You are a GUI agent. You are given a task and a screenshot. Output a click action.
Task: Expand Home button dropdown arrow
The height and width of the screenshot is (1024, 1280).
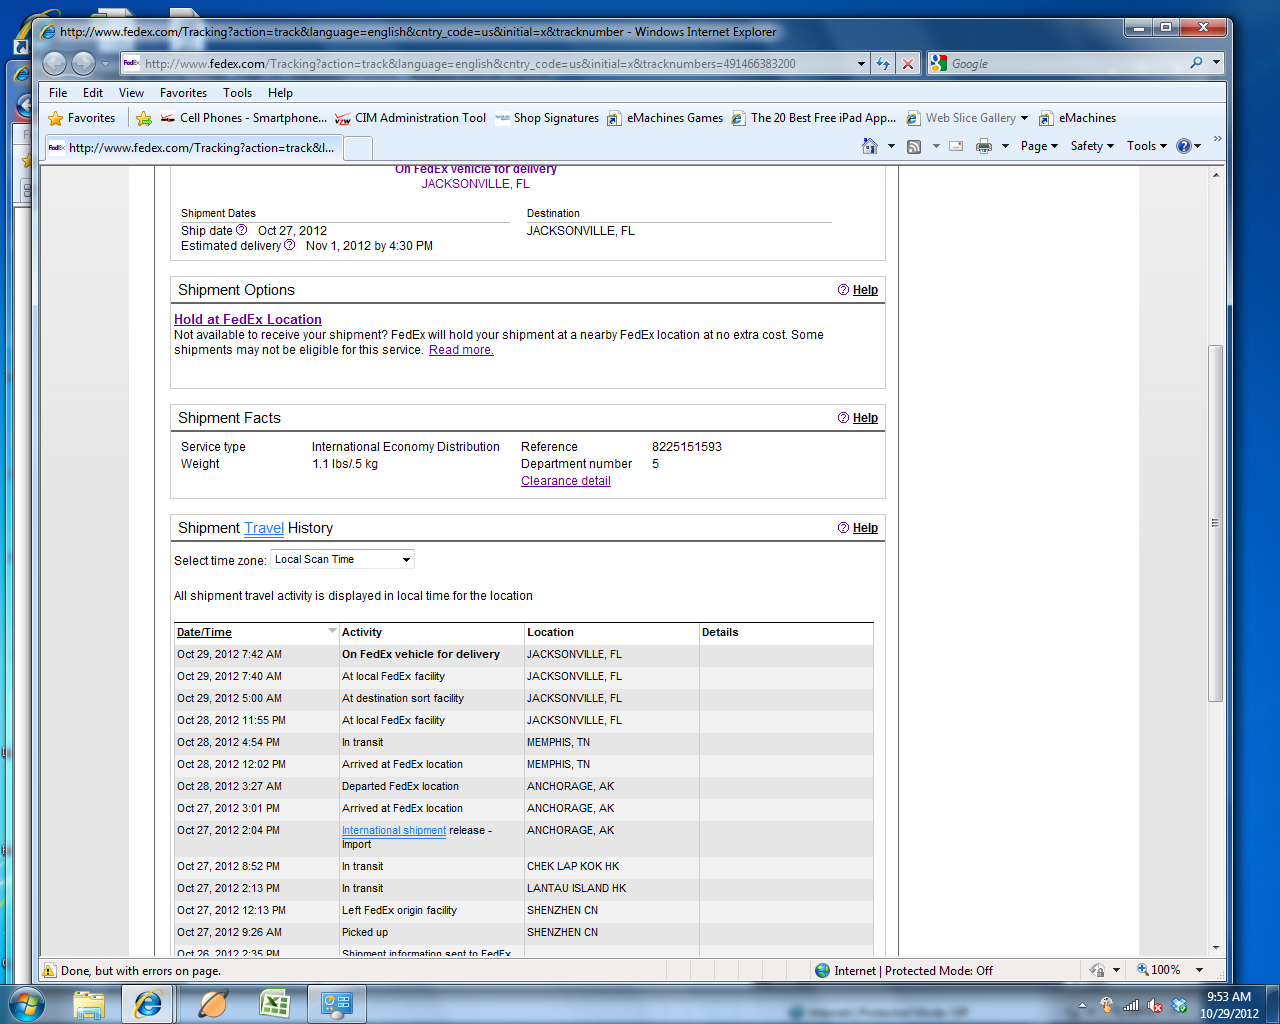(891, 146)
